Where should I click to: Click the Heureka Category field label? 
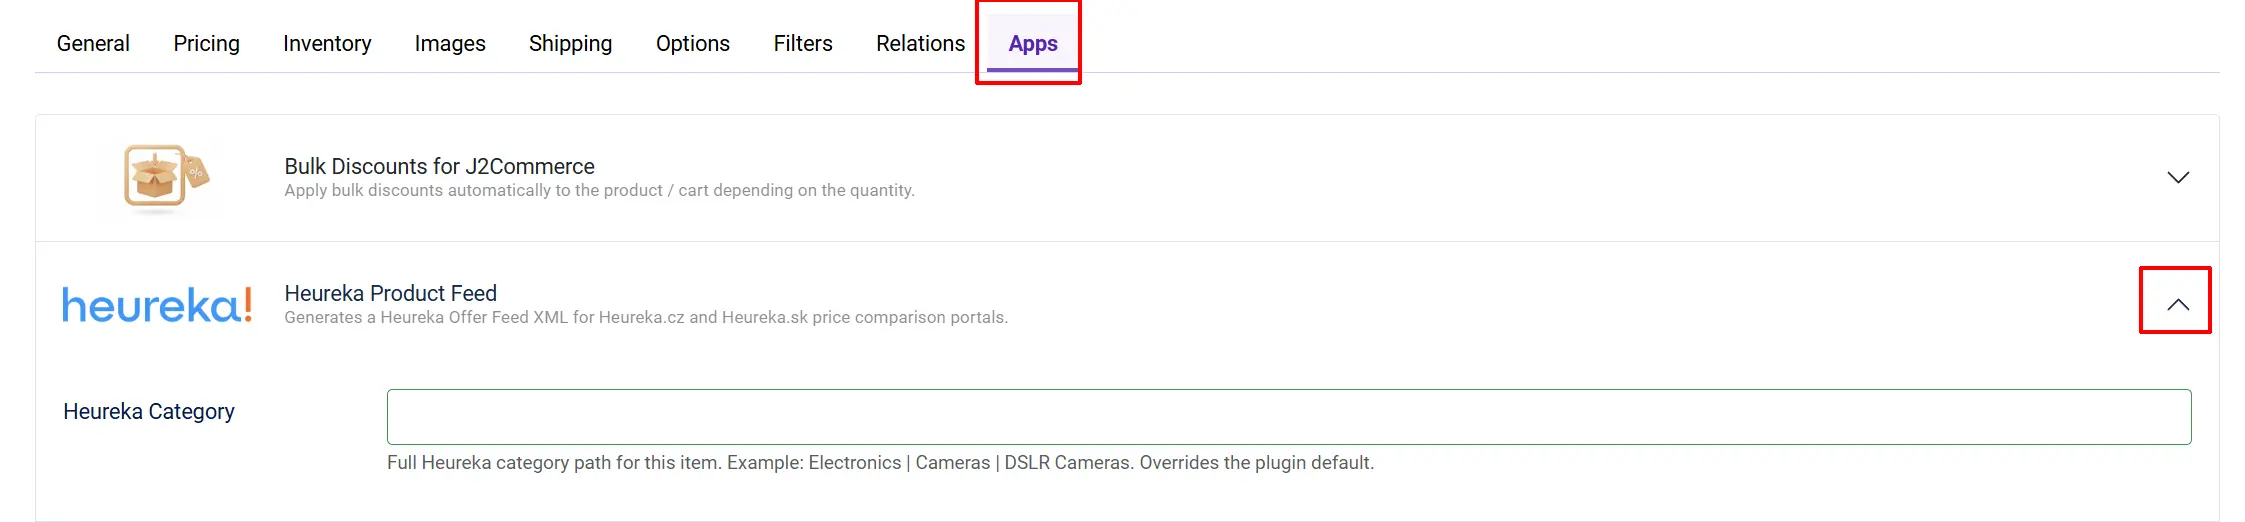point(149,411)
